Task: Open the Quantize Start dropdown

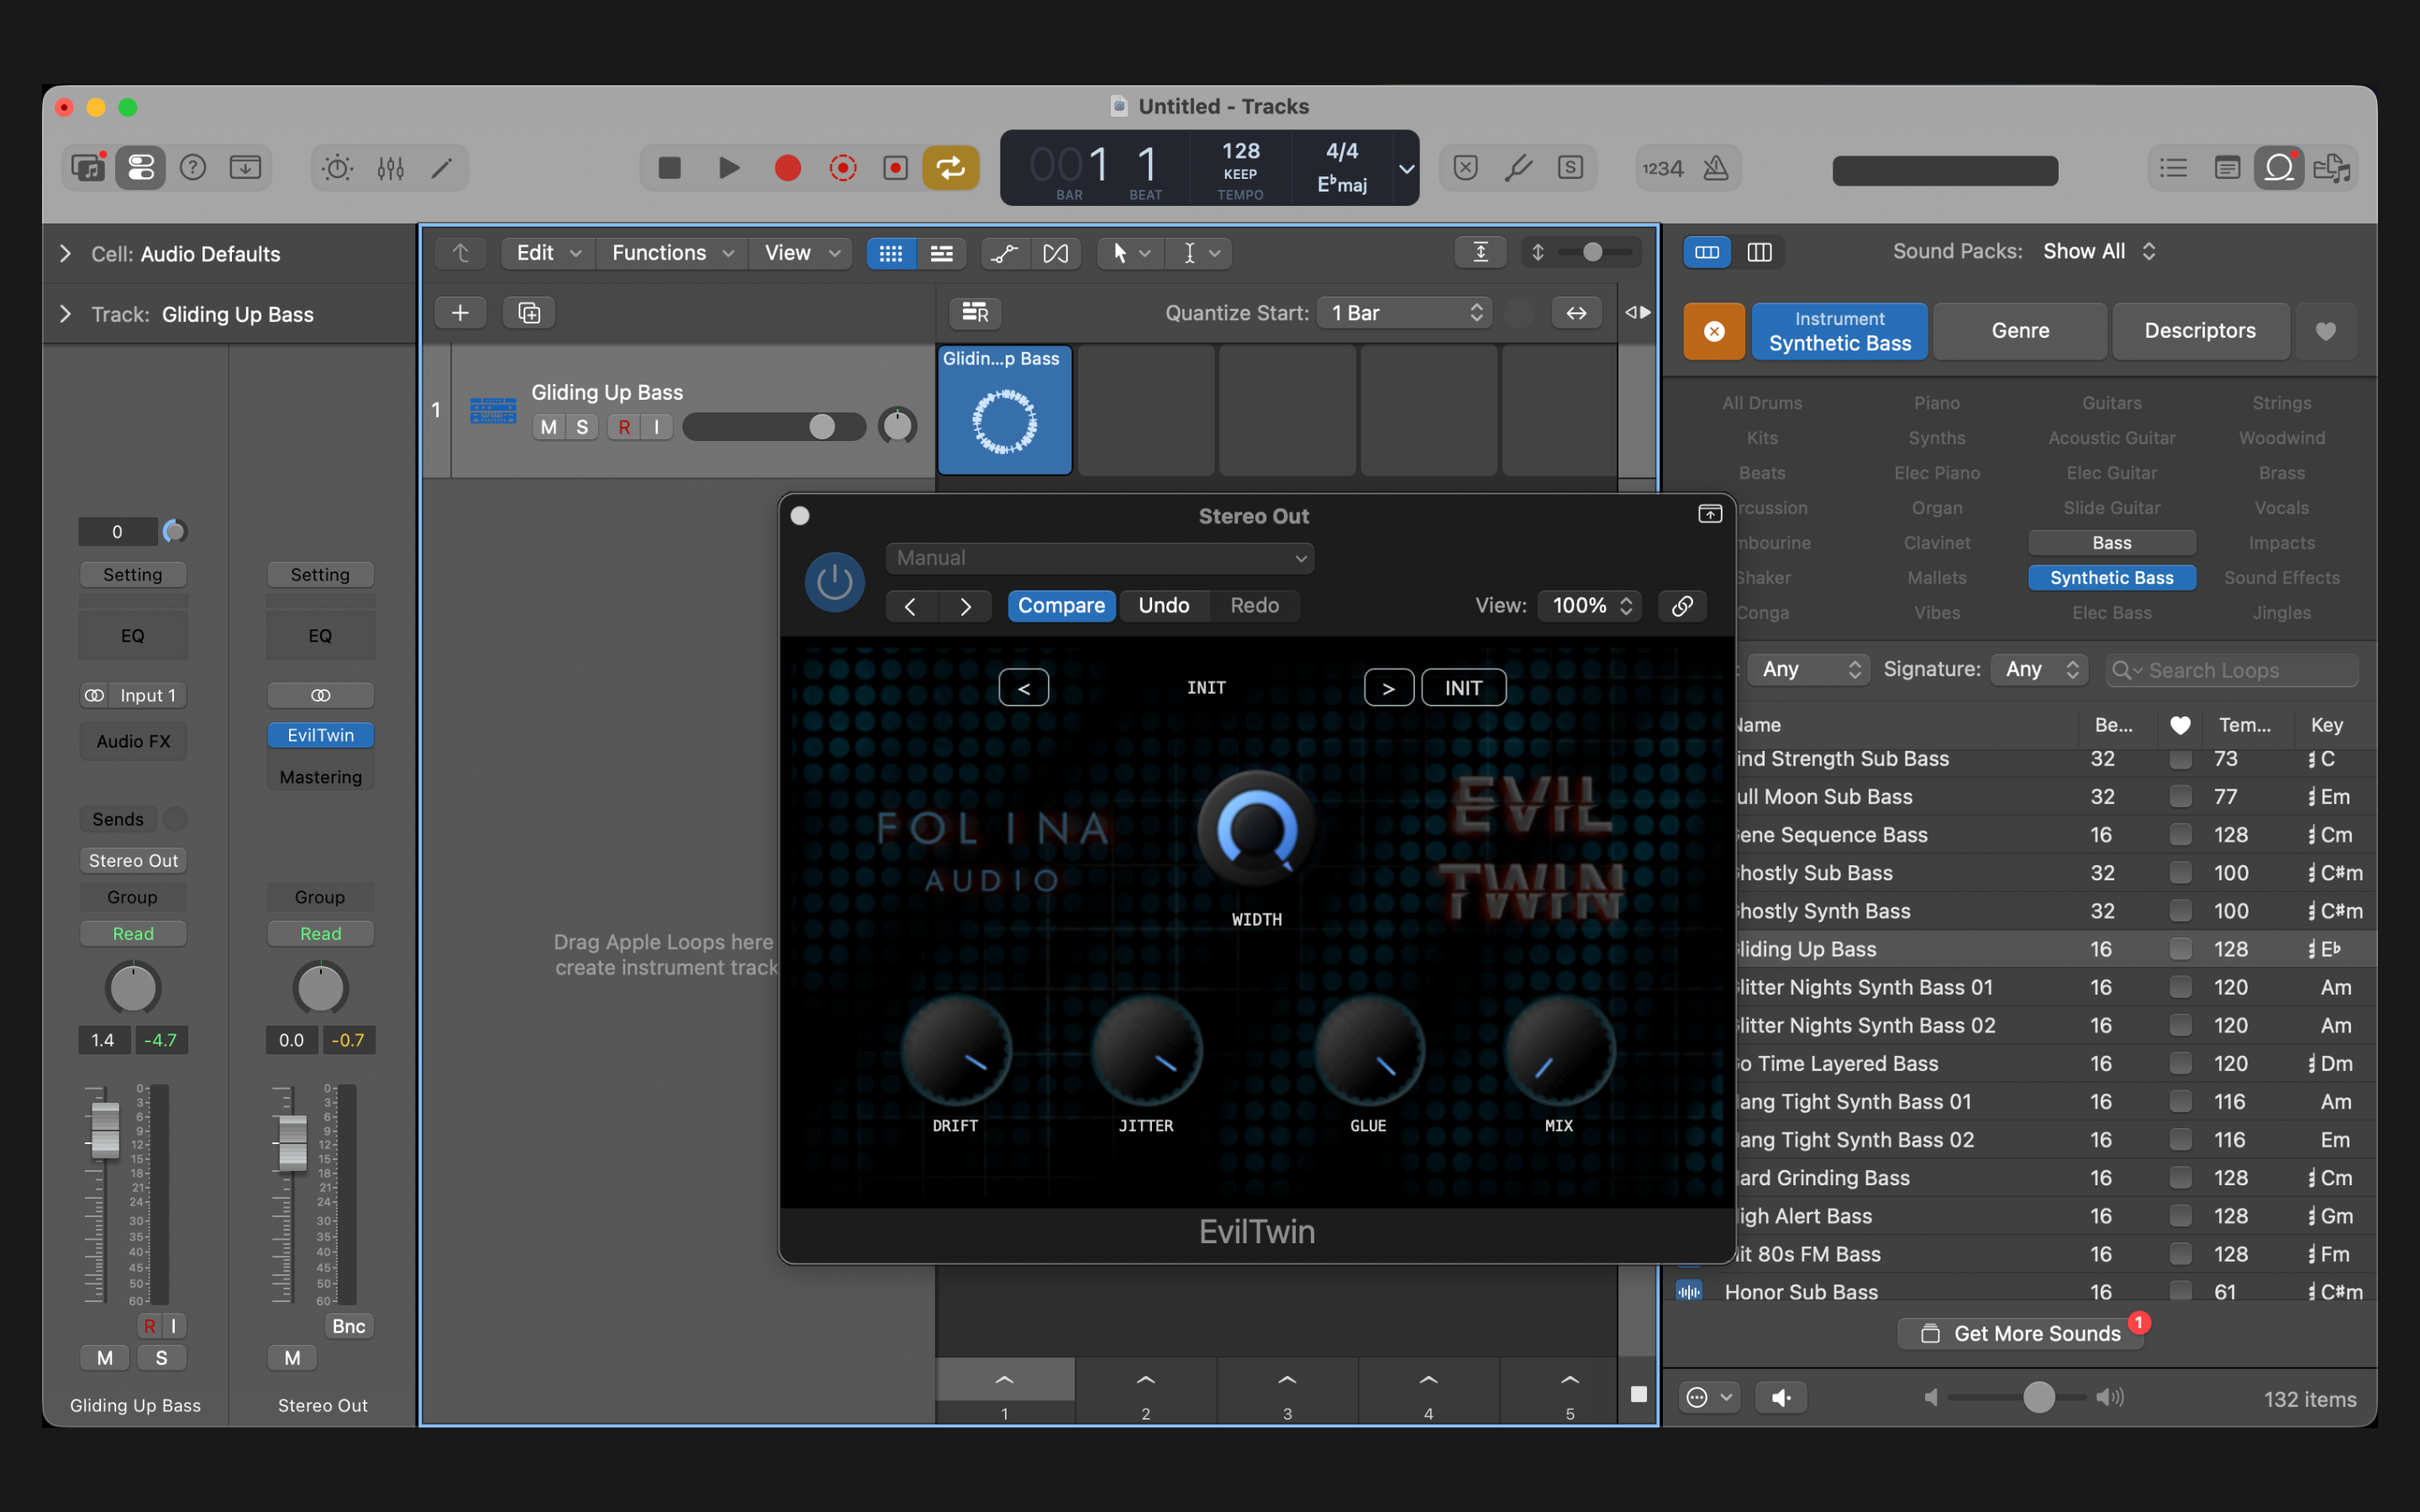Action: point(1405,313)
